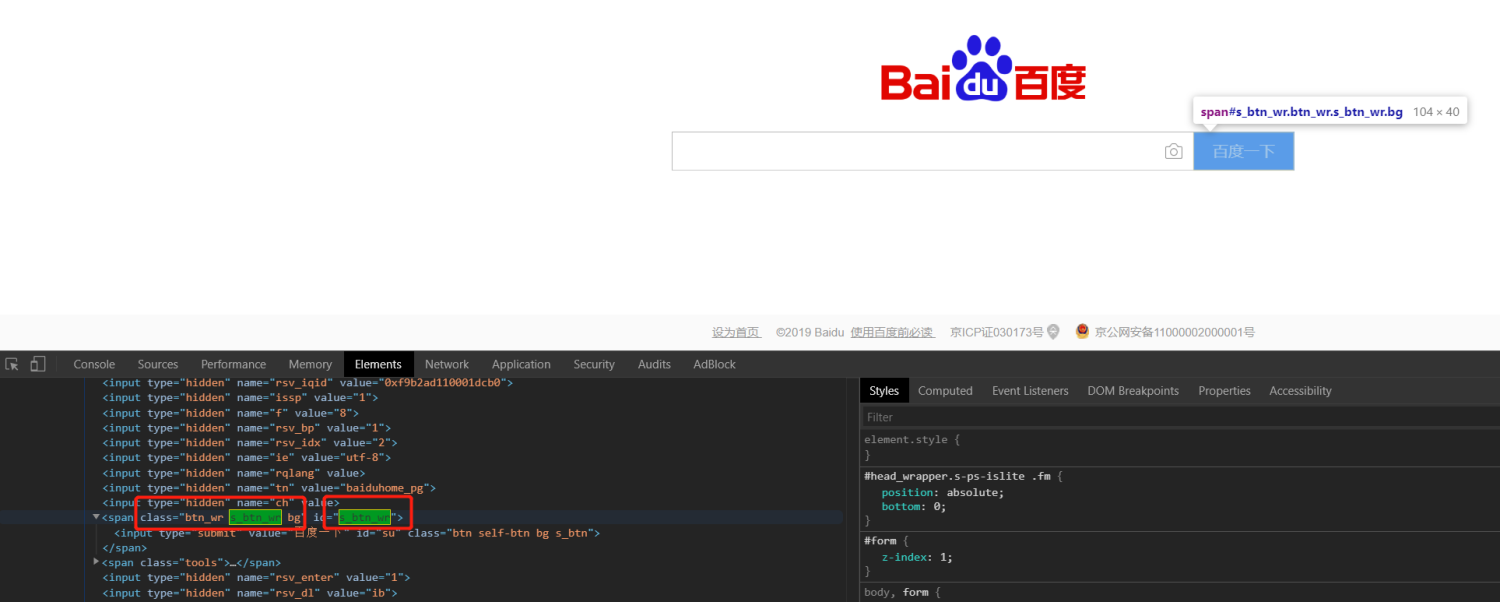Click the shield icon beside 京ICP证030173号
The height and width of the screenshot is (602, 1500).
(1053, 332)
